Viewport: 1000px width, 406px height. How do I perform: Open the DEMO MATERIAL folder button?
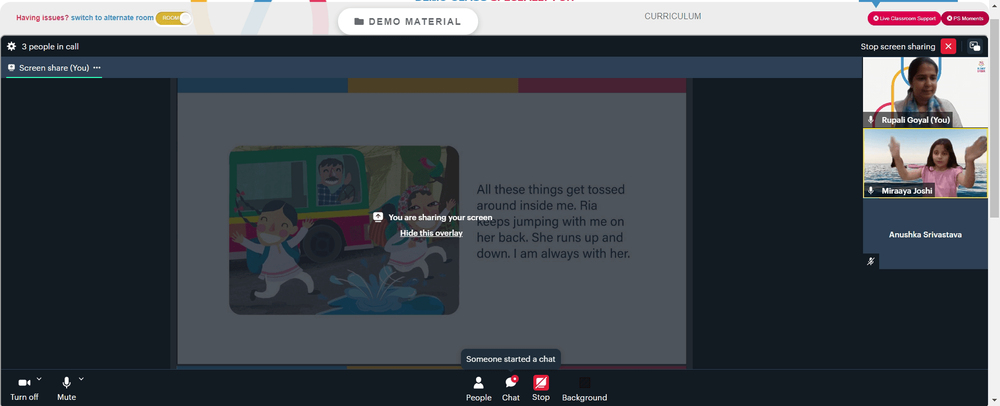408,22
